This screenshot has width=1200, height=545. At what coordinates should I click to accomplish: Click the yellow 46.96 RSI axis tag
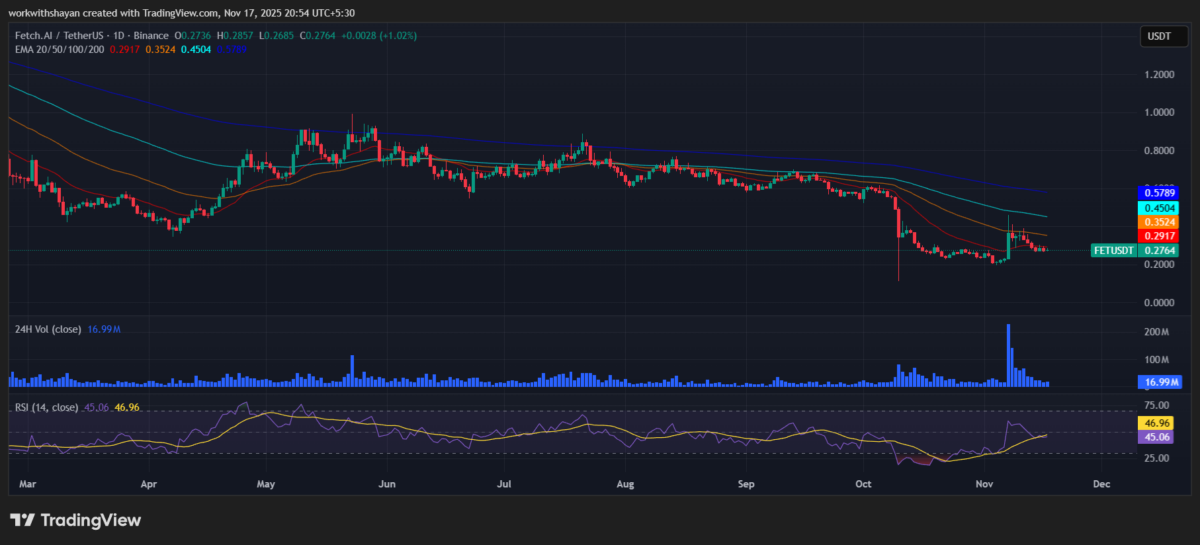coord(1160,424)
